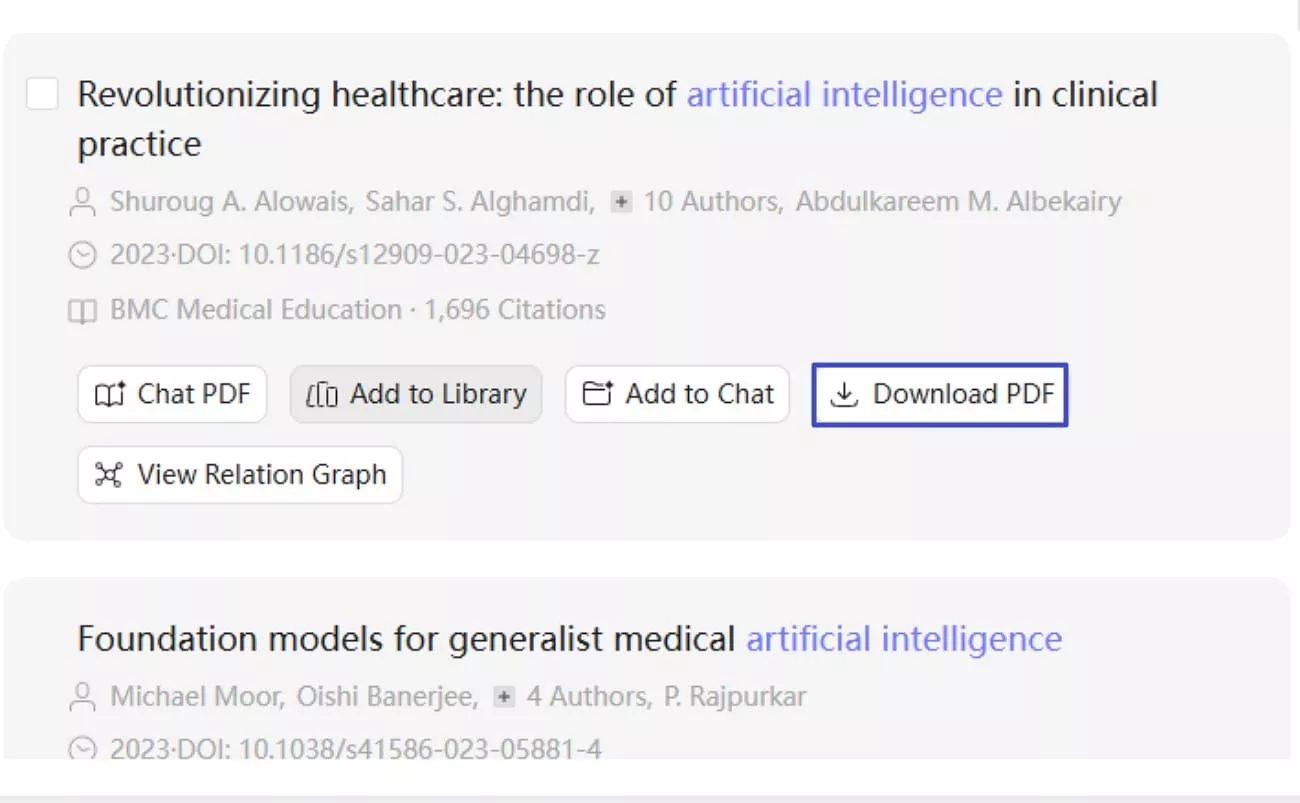
Task: Click the Add to Library button
Action: 416,394
